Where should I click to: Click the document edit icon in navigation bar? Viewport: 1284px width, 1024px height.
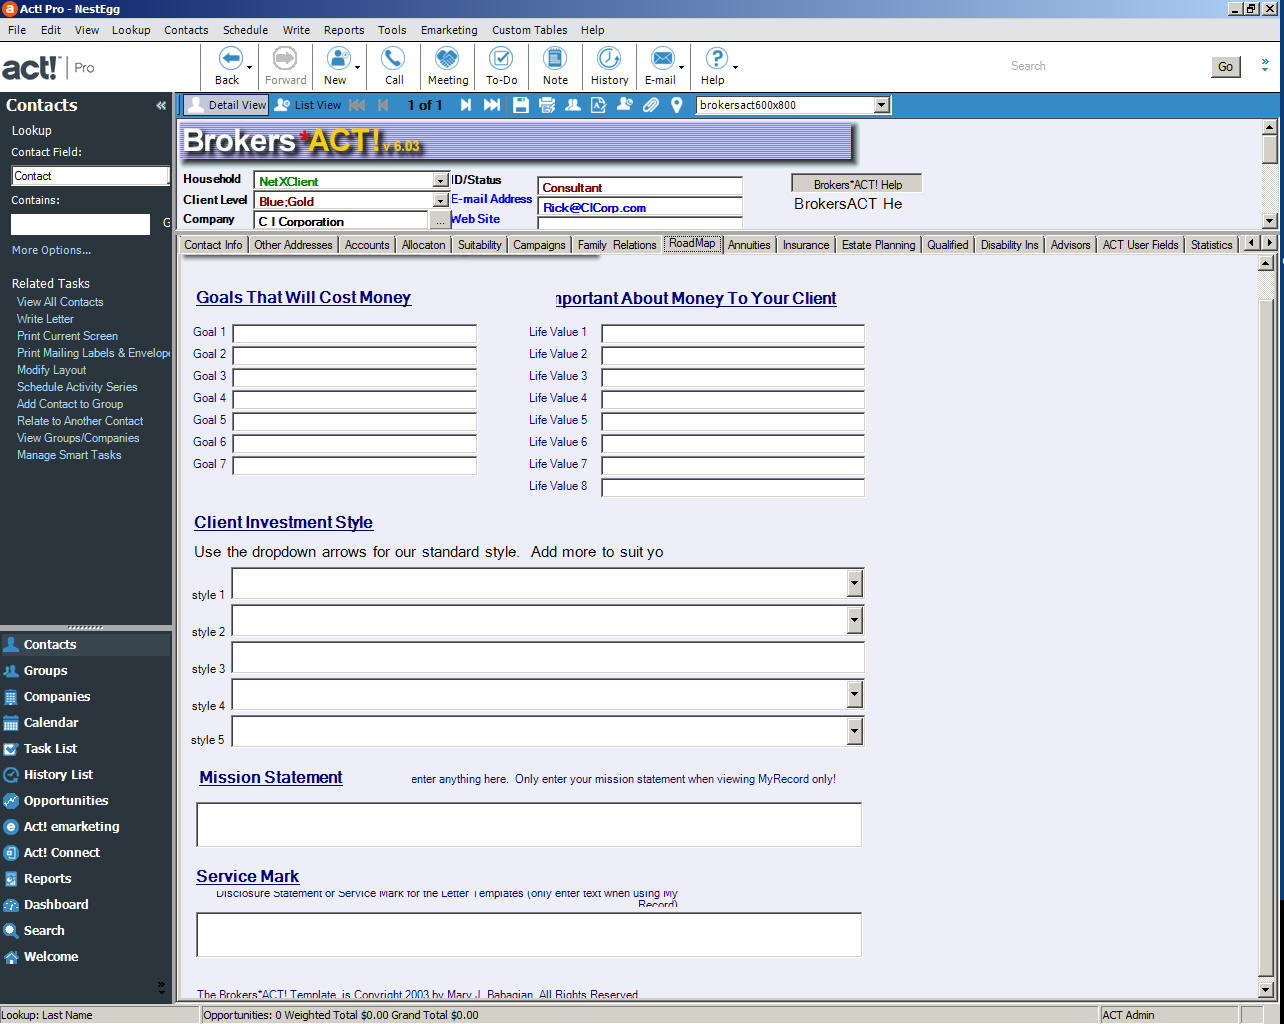click(599, 105)
